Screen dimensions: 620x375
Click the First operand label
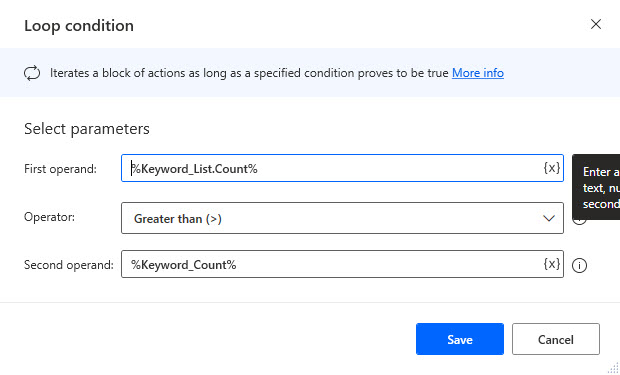[60, 169]
